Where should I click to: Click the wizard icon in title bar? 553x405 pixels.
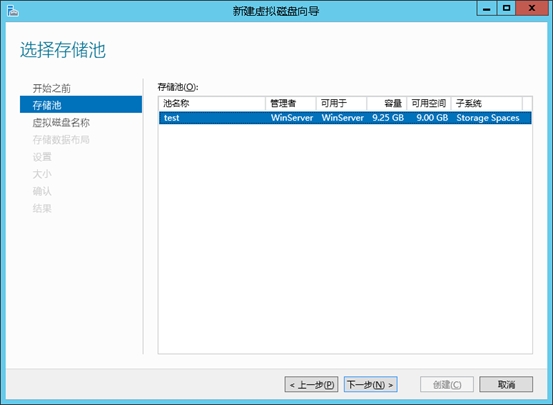[12, 11]
